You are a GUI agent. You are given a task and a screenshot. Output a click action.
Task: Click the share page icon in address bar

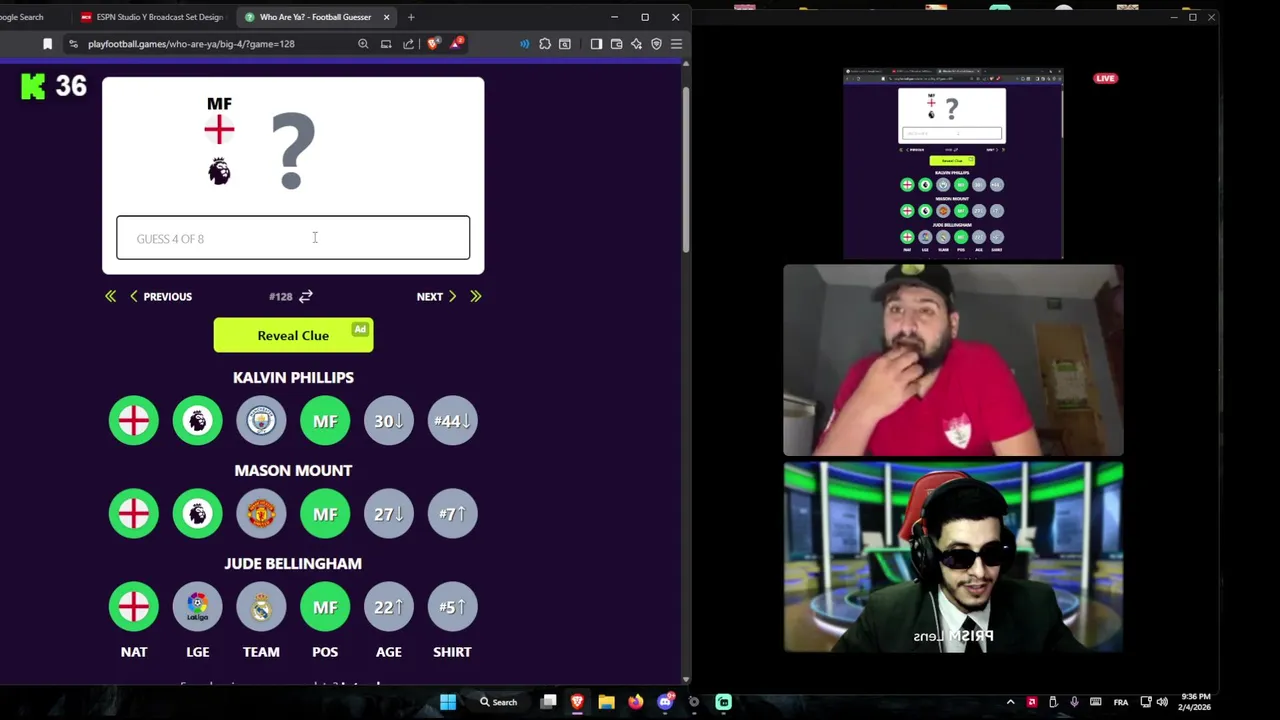point(409,44)
